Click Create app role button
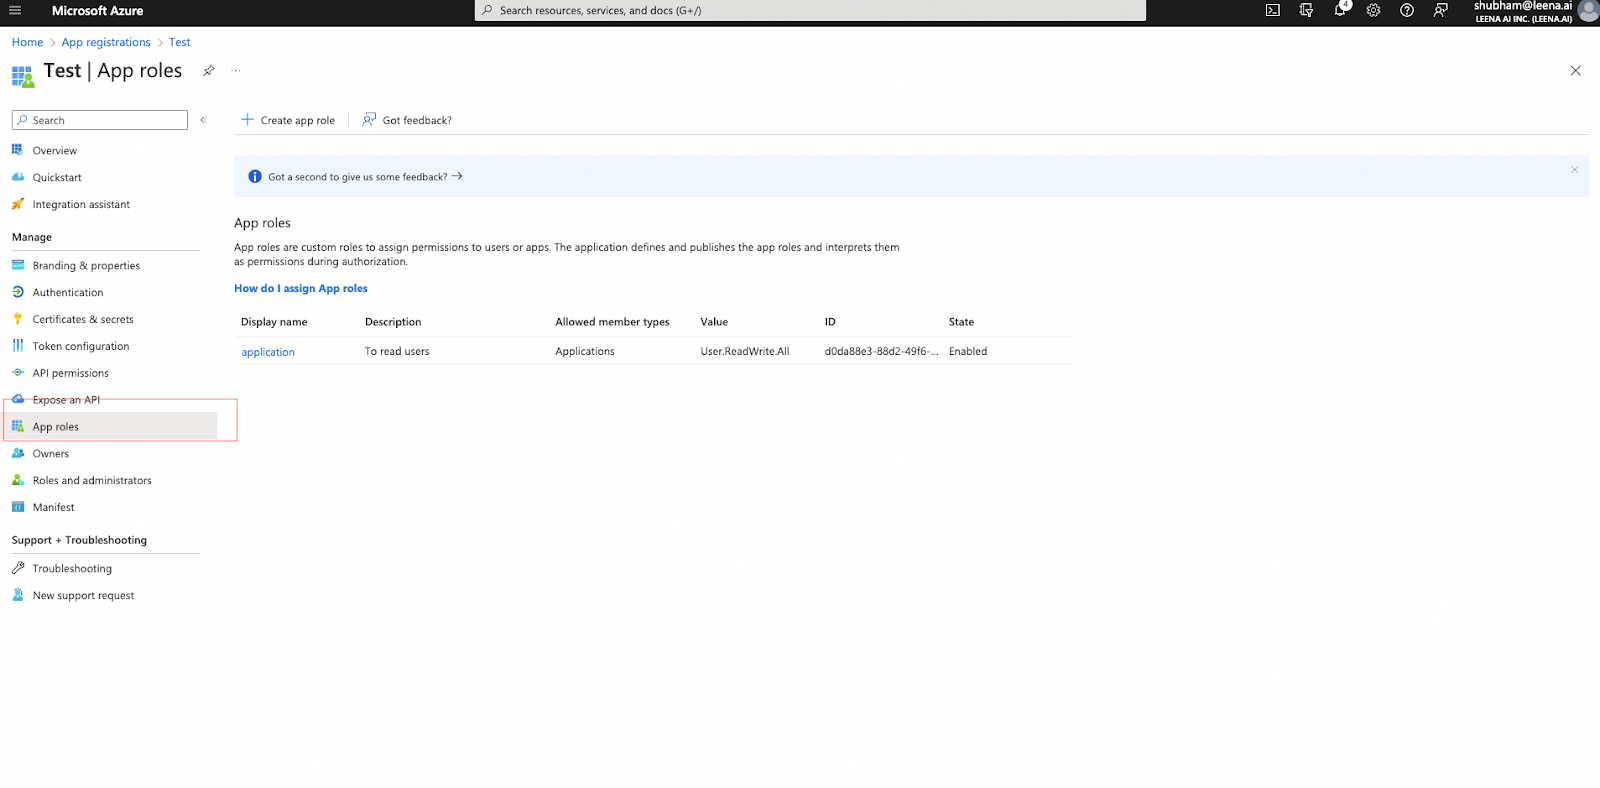Screen dimensions: 1600x788 coord(288,120)
